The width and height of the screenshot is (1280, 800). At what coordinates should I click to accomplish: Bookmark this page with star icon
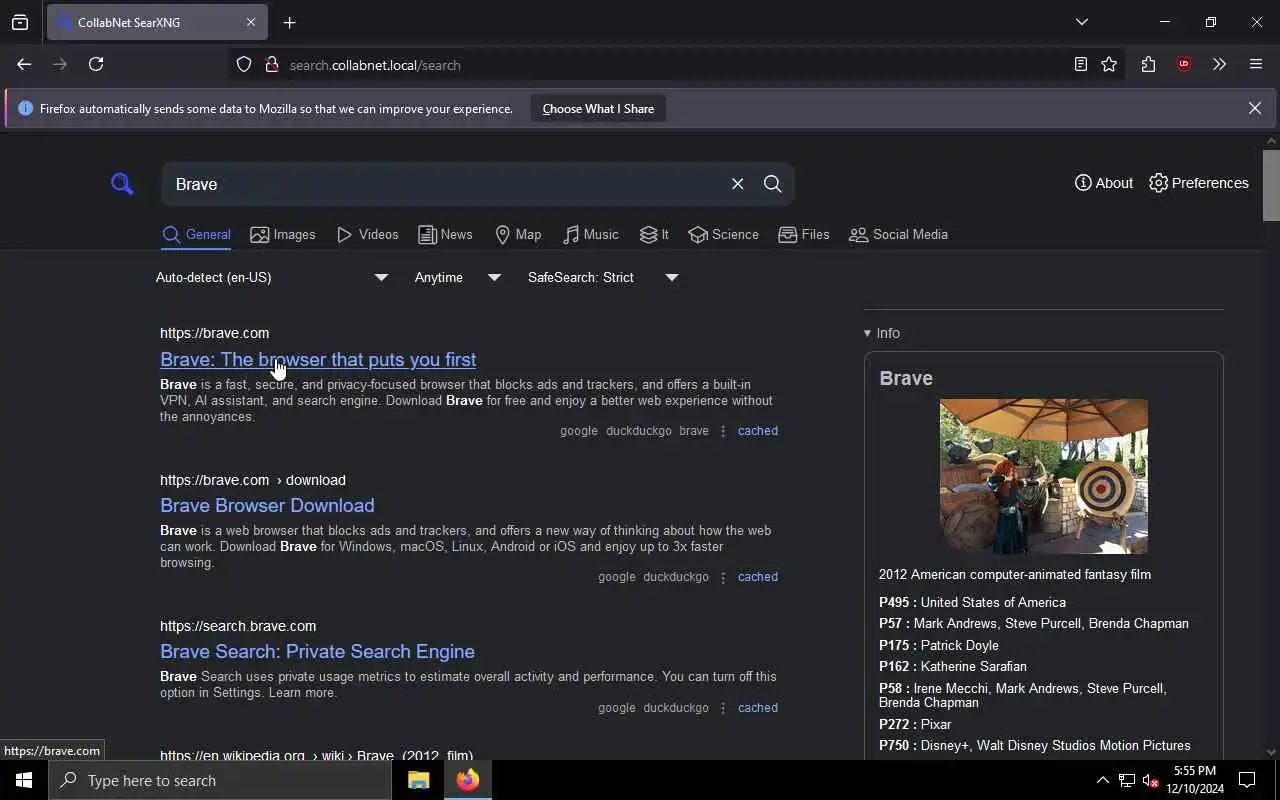[1109, 65]
